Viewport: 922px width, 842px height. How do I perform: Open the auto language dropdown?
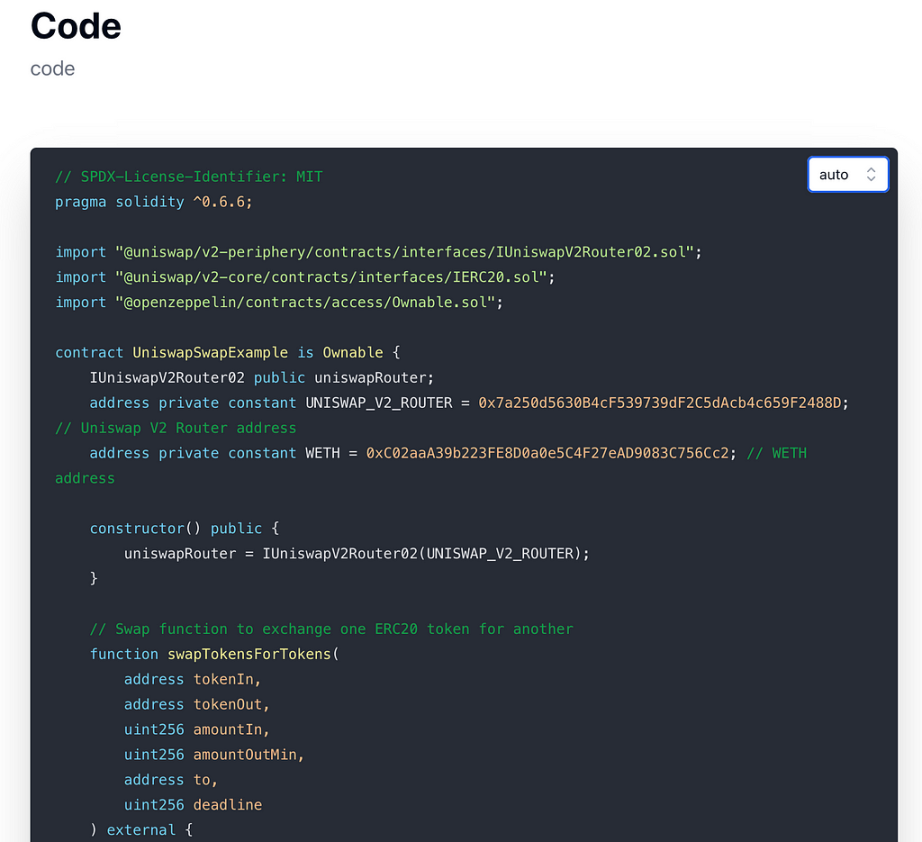click(x=848, y=175)
